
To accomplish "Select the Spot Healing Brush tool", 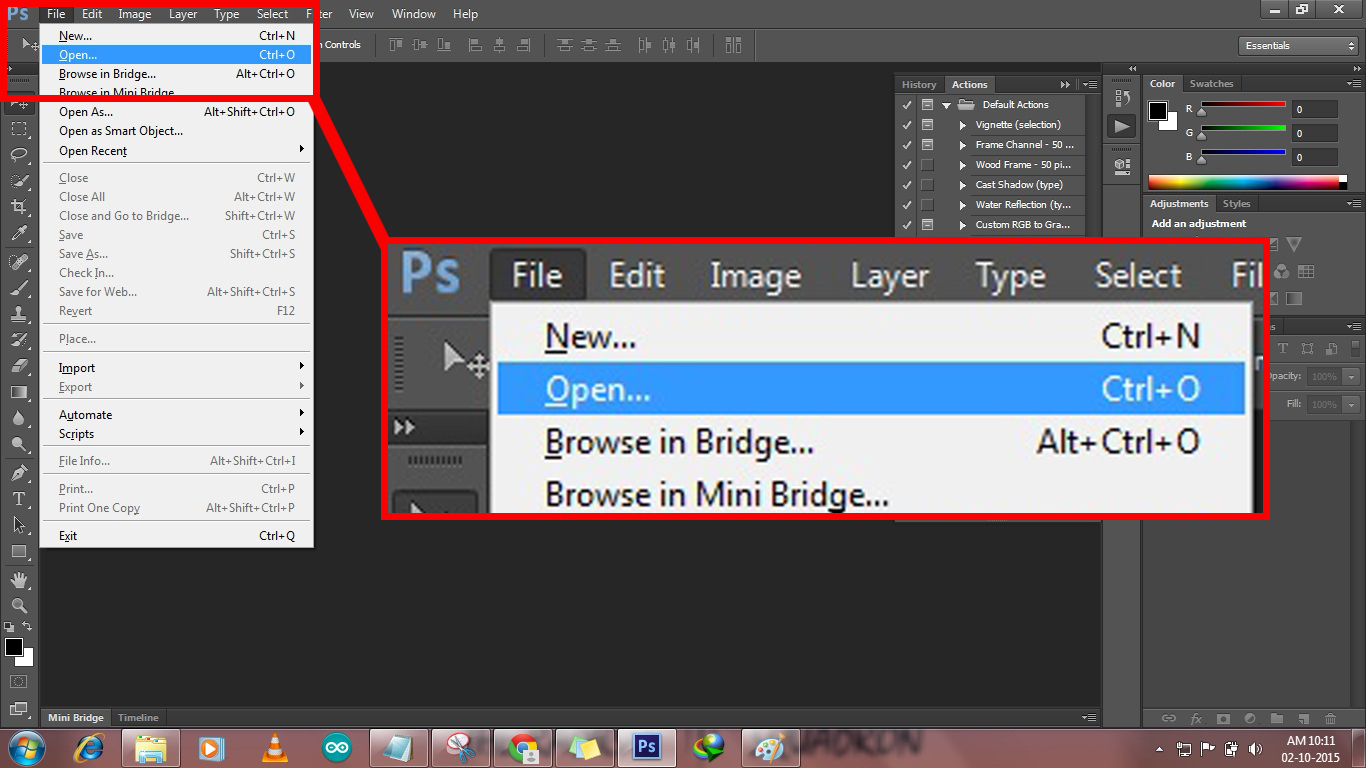I will click(x=19, y=262).
